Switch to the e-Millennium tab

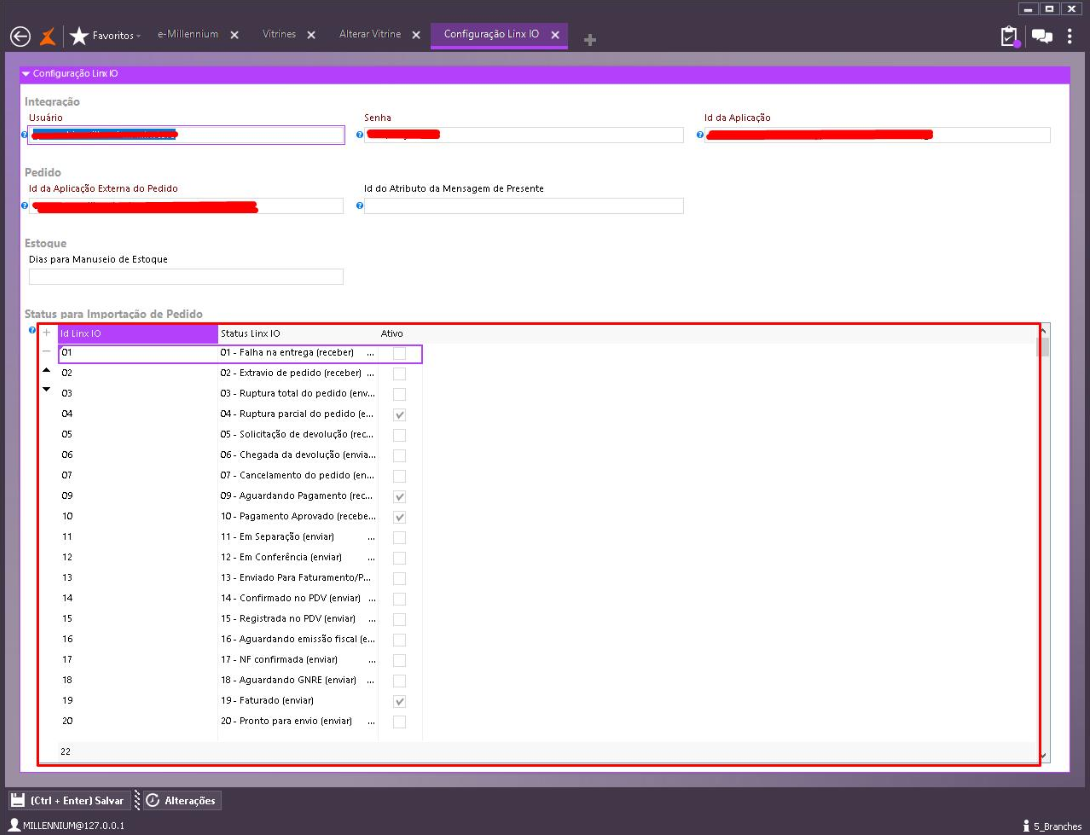click(188, 34)
